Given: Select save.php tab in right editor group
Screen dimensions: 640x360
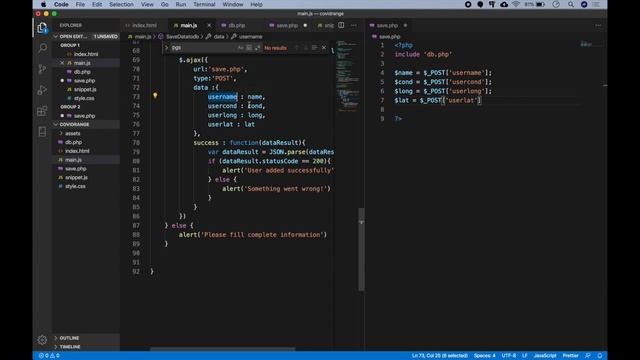Looking at the screenshot, I should 387,25.
